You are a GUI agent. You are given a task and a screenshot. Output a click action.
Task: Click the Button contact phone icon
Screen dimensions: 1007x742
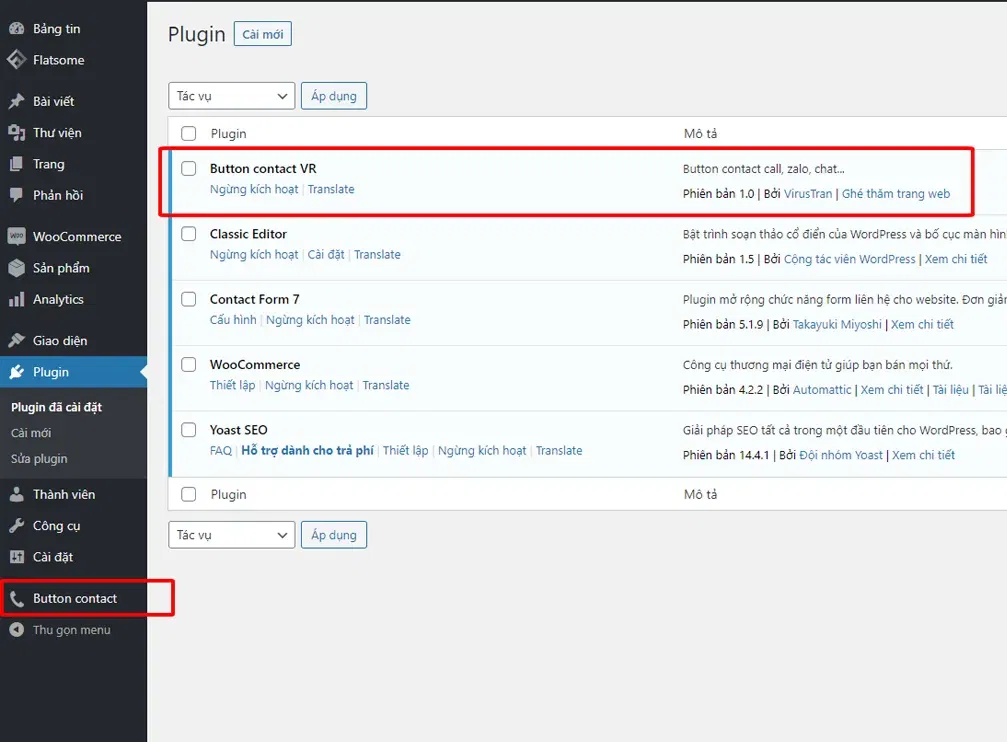coord(17,599)
